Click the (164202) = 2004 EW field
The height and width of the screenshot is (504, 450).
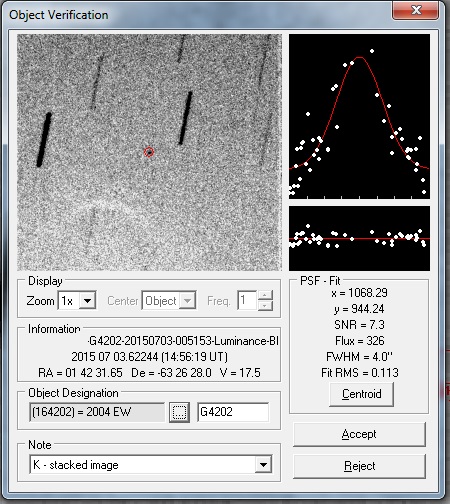click(97, 412)
